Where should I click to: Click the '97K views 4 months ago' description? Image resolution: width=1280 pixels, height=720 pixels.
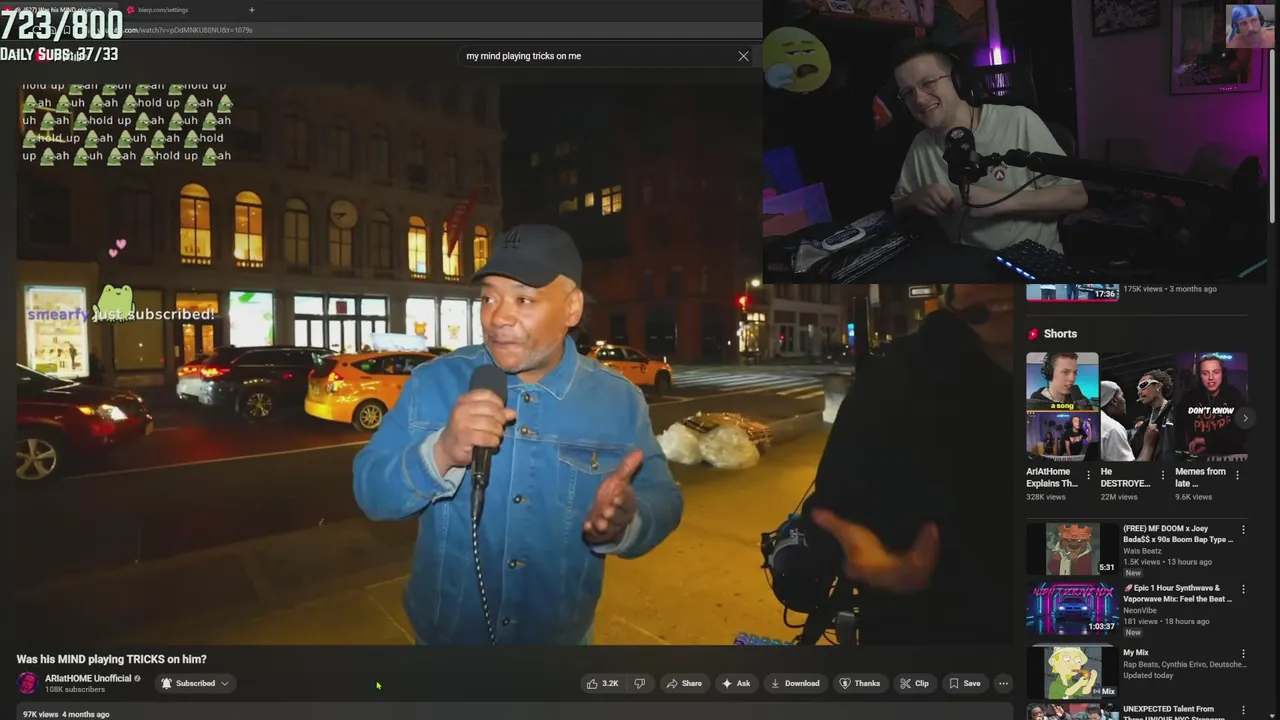66,714
